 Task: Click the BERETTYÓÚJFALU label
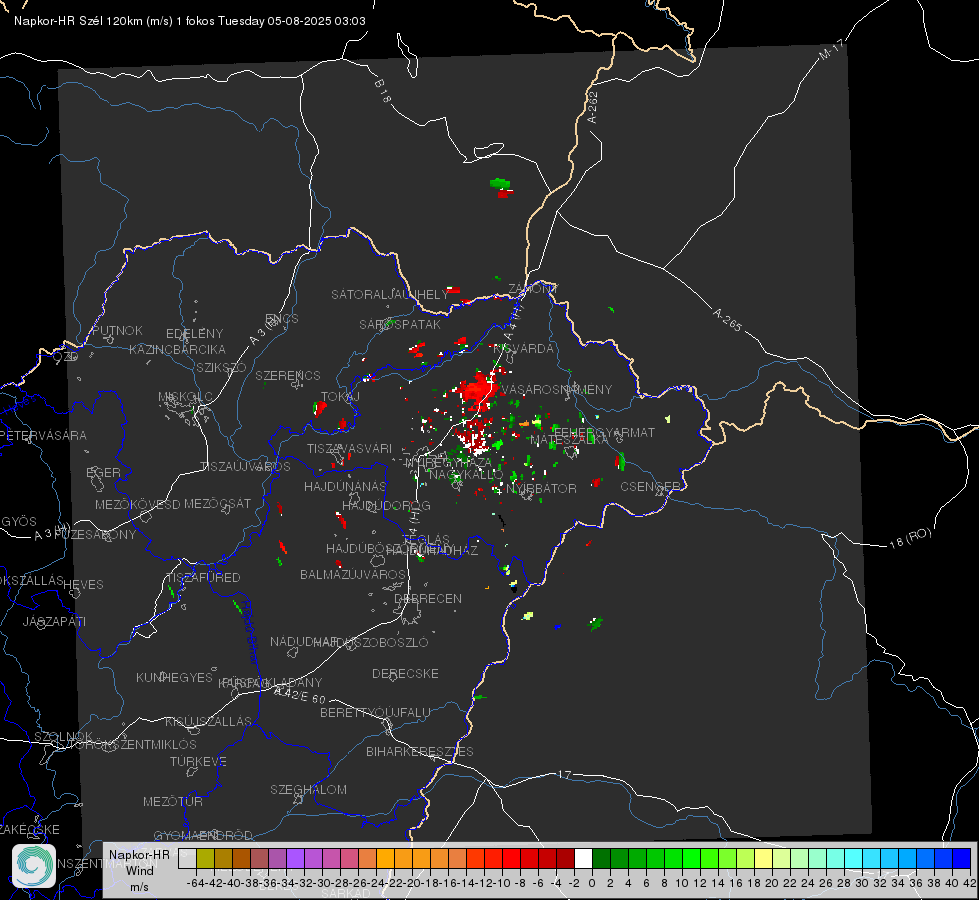[375, 712]
